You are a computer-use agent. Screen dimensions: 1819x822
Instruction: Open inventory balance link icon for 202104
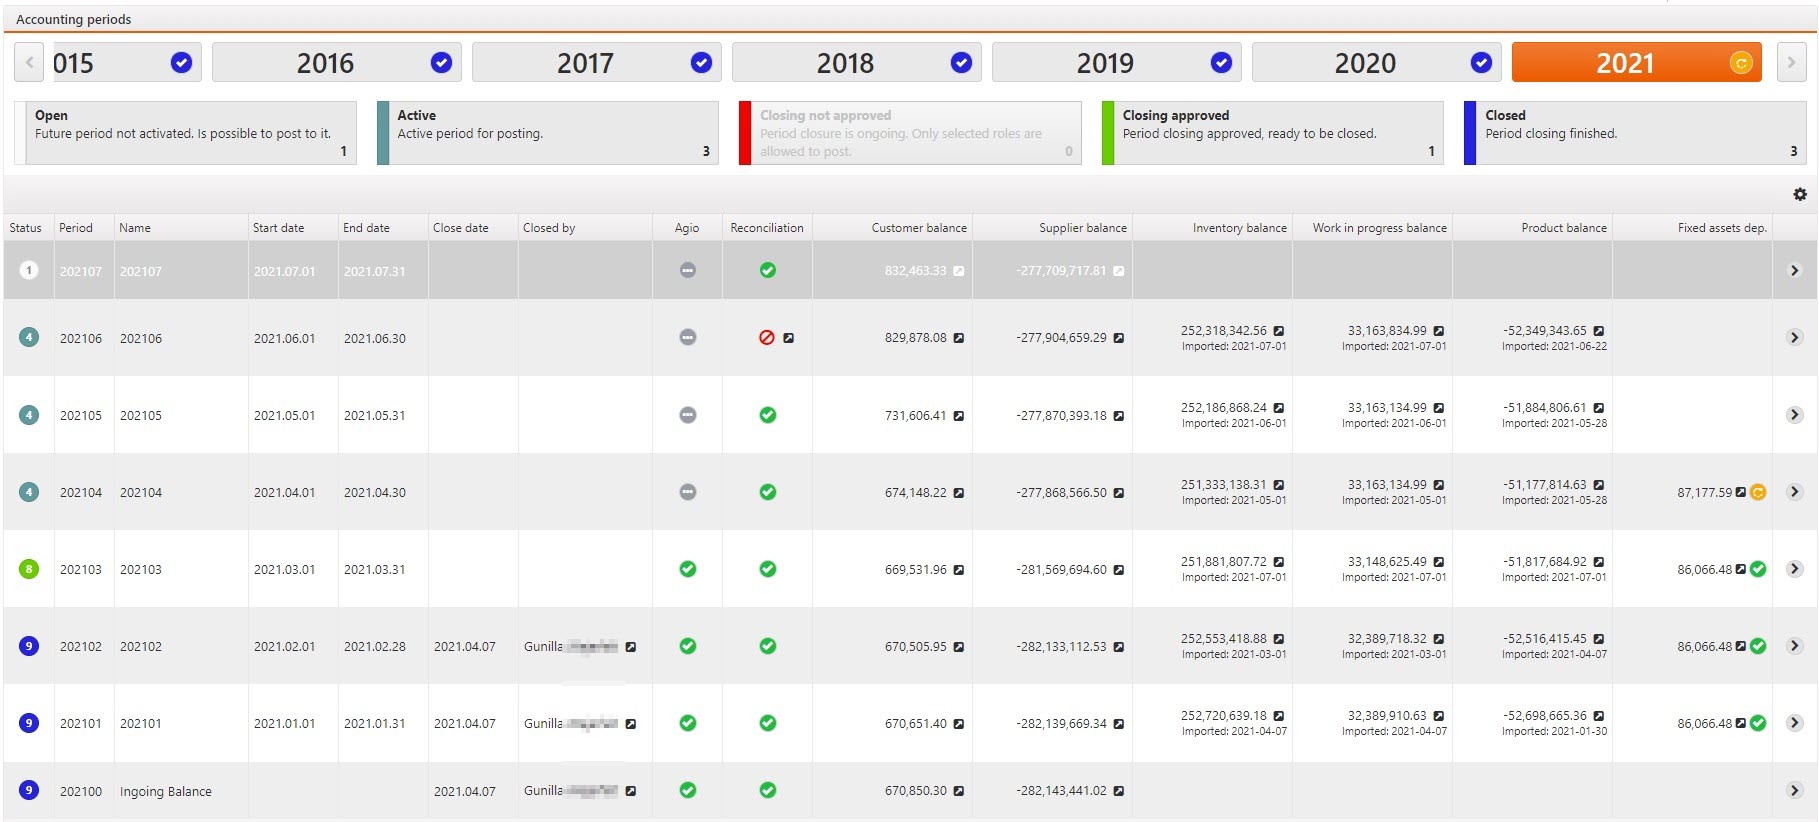pos(1278,485)
